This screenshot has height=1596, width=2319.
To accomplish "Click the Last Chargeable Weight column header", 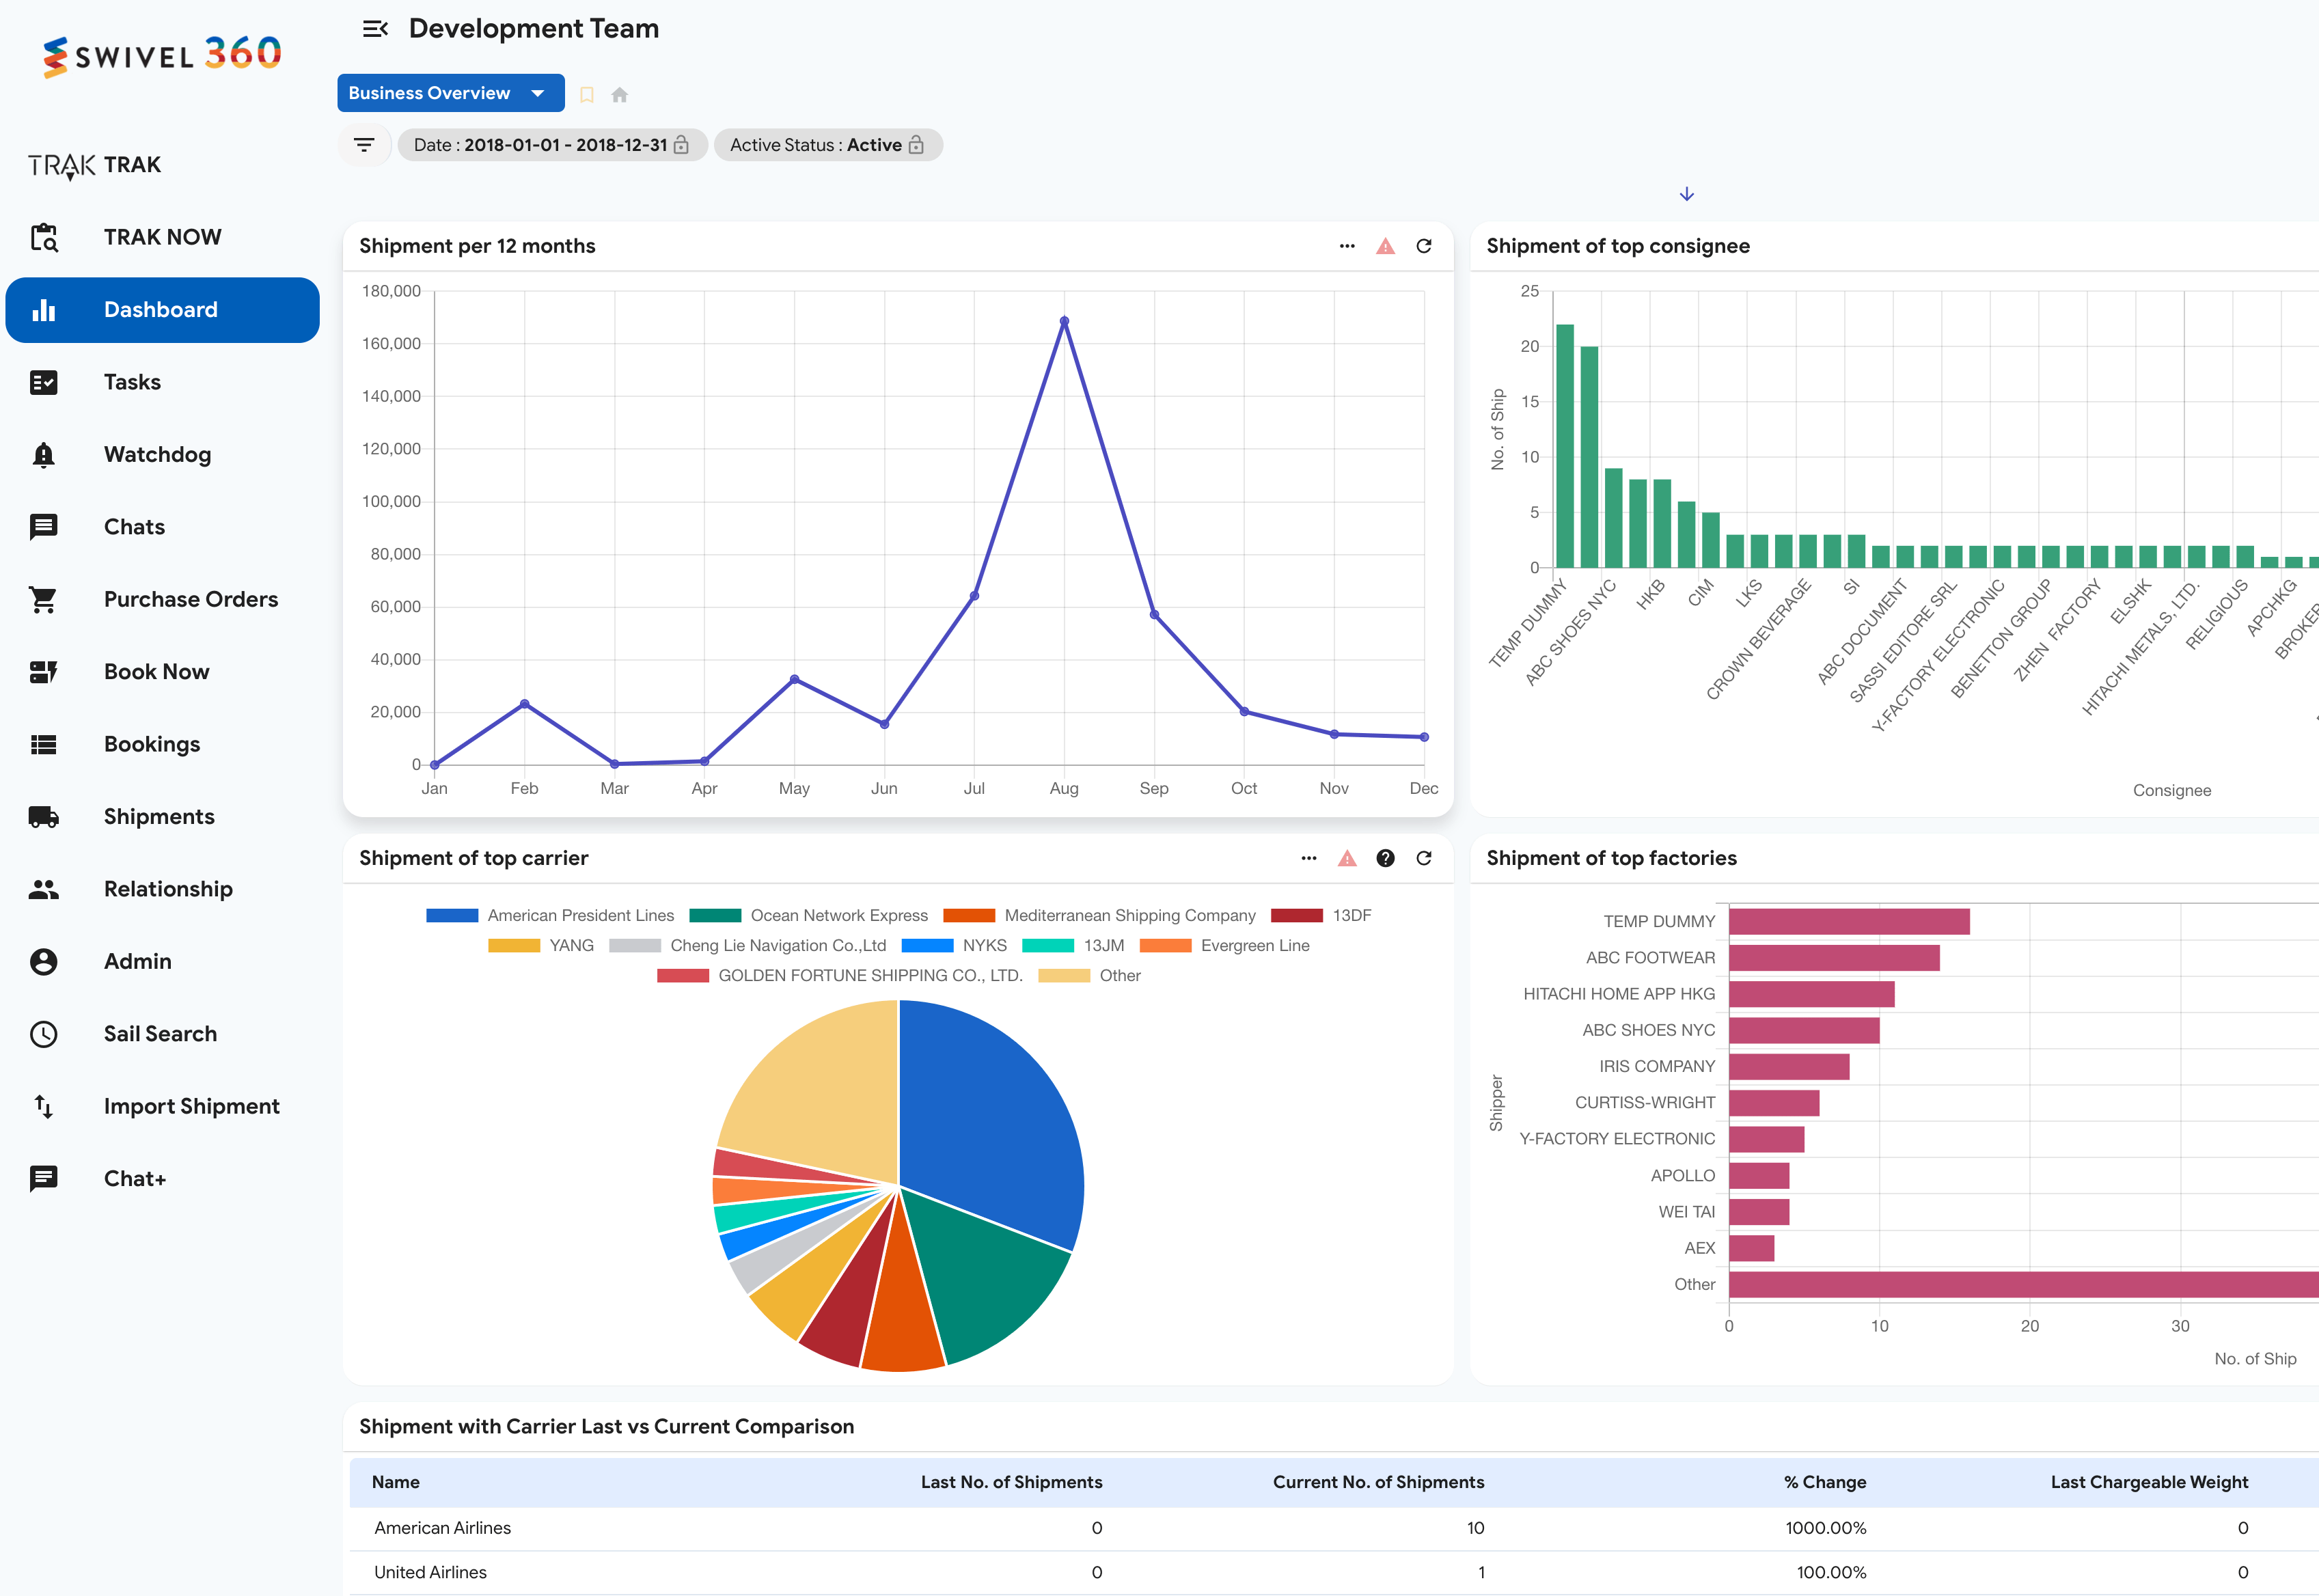I will coord(2149,1482).
